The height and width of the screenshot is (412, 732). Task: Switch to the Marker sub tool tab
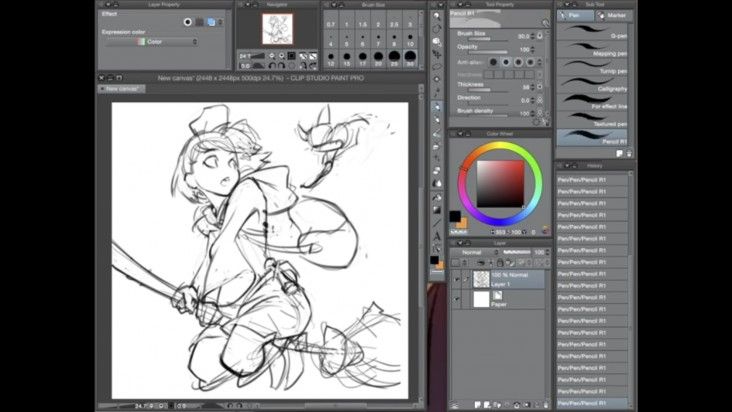pos(612,15)
